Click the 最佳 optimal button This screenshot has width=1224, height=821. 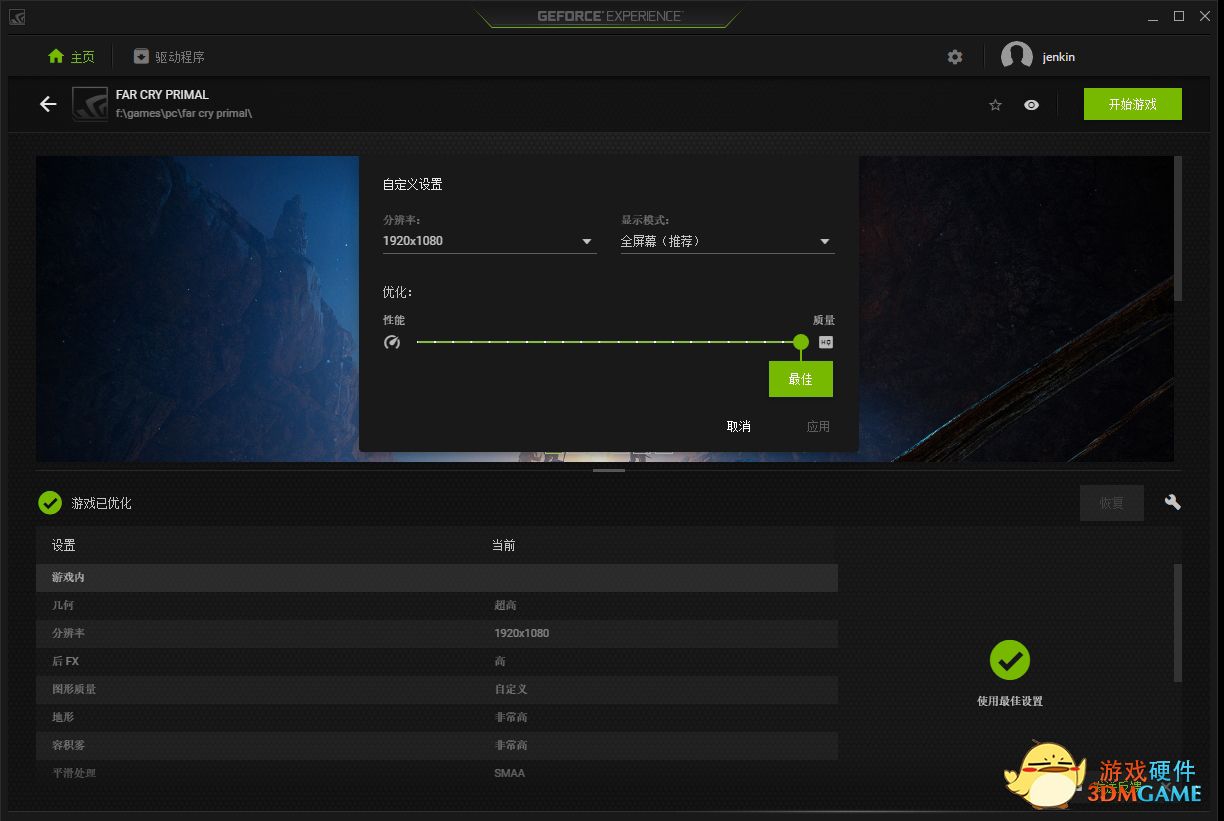pos(801,379)
